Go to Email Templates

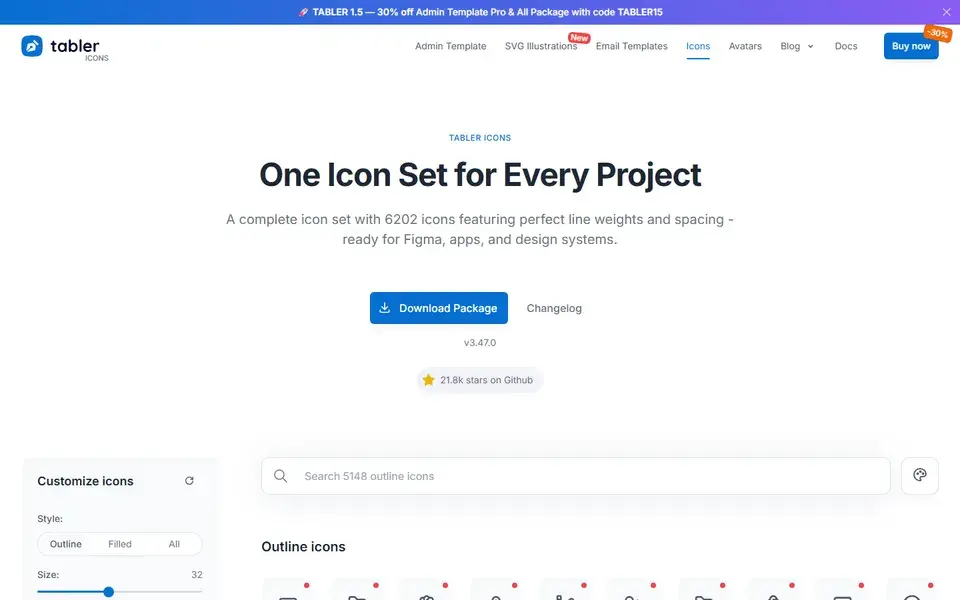(x=631, y=46)
